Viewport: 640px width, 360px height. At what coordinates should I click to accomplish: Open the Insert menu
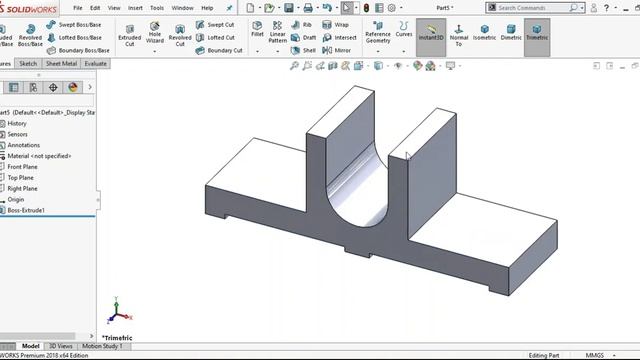click(135, 8)
